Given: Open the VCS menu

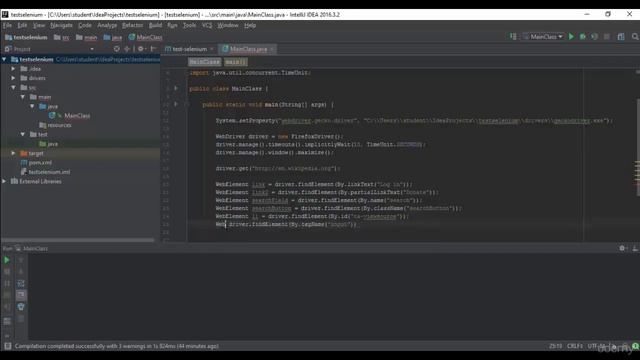Looking at the screenshot, I should 207,25.
